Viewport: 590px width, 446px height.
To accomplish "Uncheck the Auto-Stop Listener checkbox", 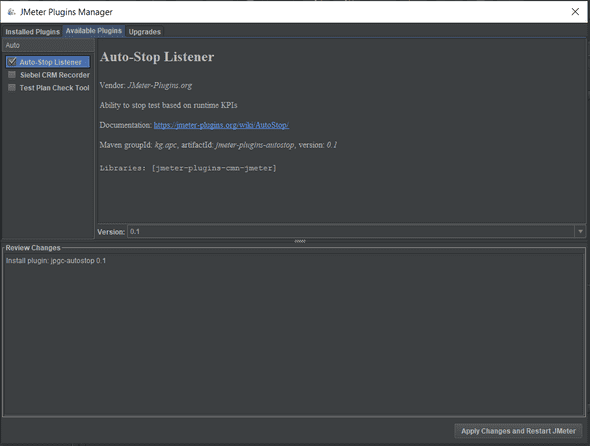I will pos(12,61).
